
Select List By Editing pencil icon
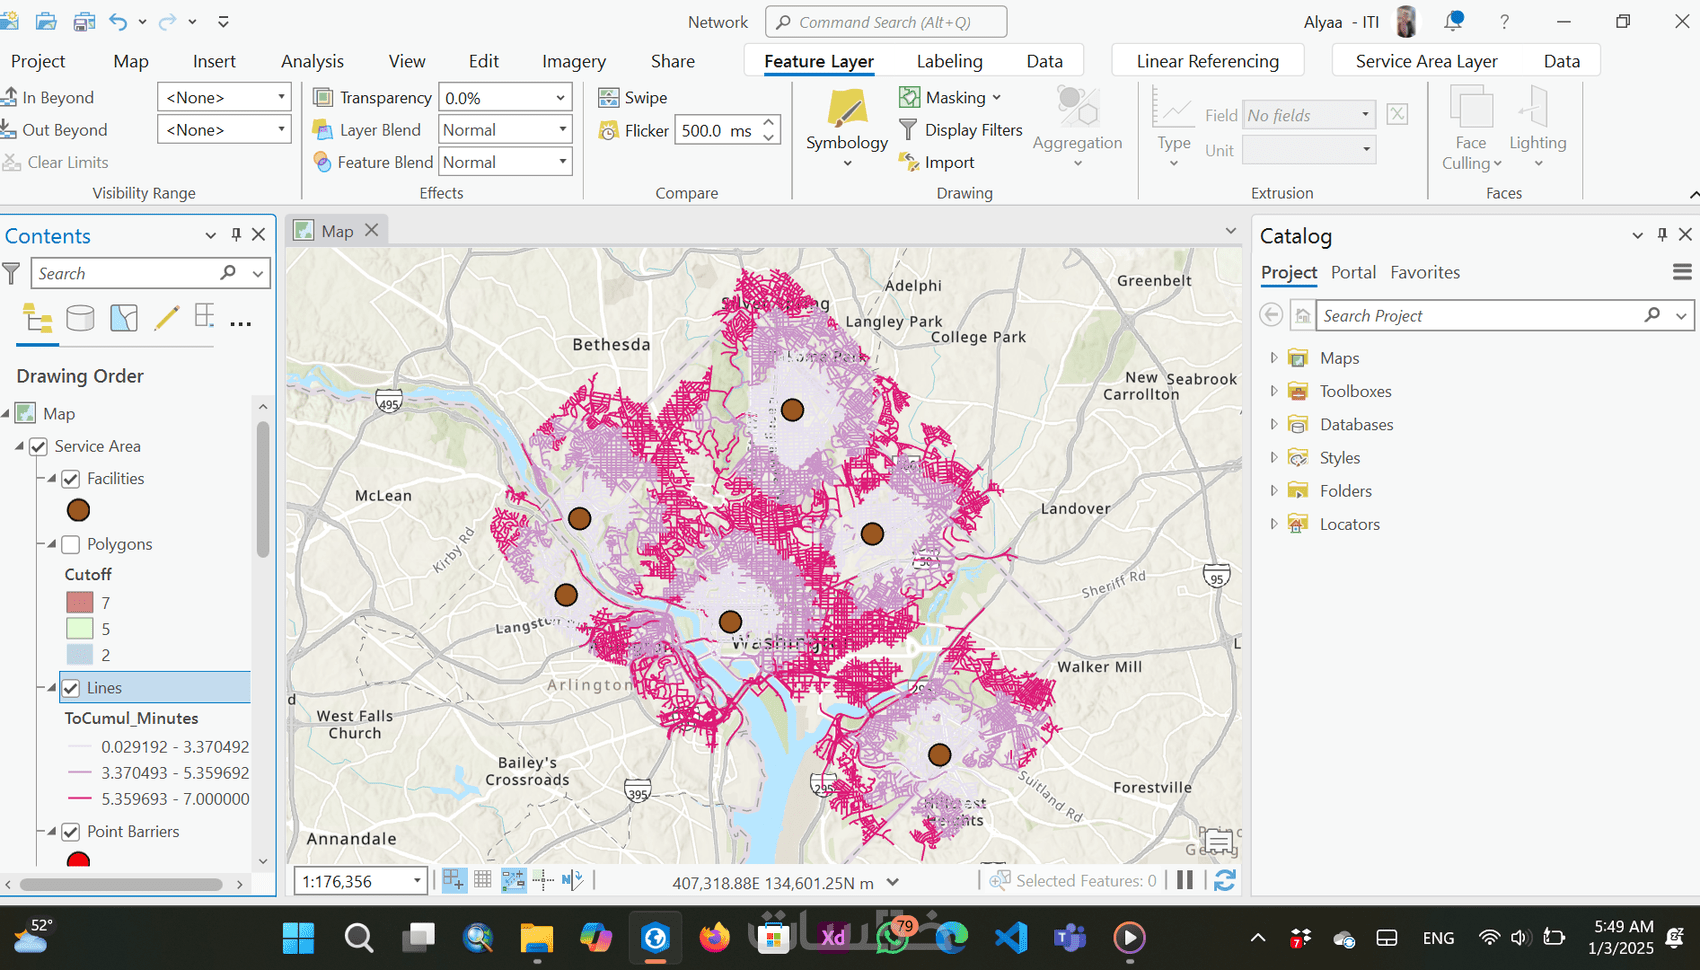[166, 319]
